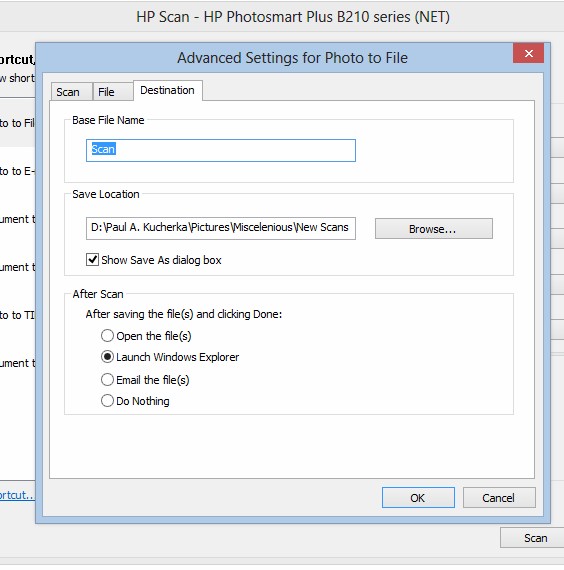This screenshot has width=564, height=570.
Task: Select the Open the file(s) option
Action: click(107, 336)
